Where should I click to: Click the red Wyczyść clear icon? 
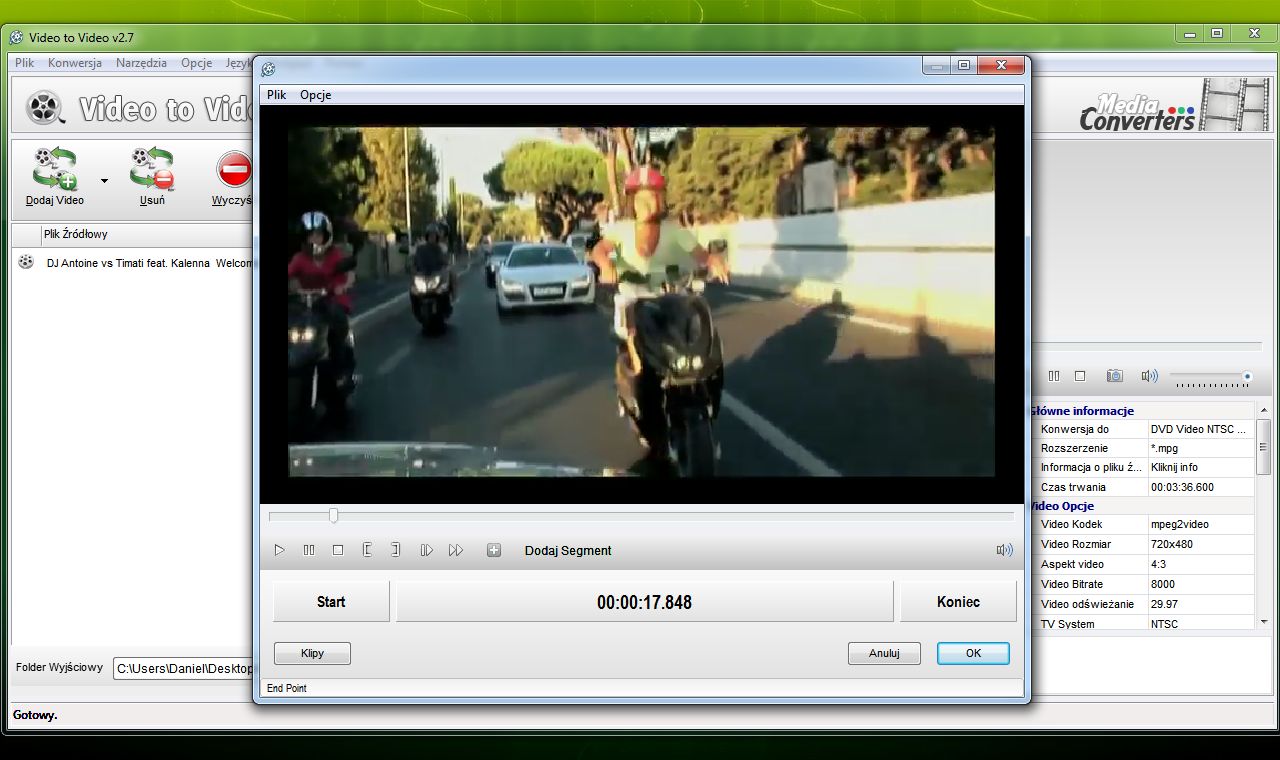click(235, 169)
